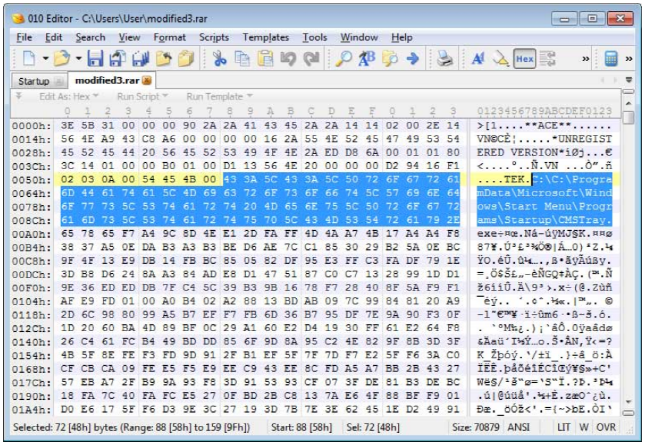Viewport: 645px width, 443px height.
Task: Open the tab list dropdown arrow
Action: click(x=629, y=79)
